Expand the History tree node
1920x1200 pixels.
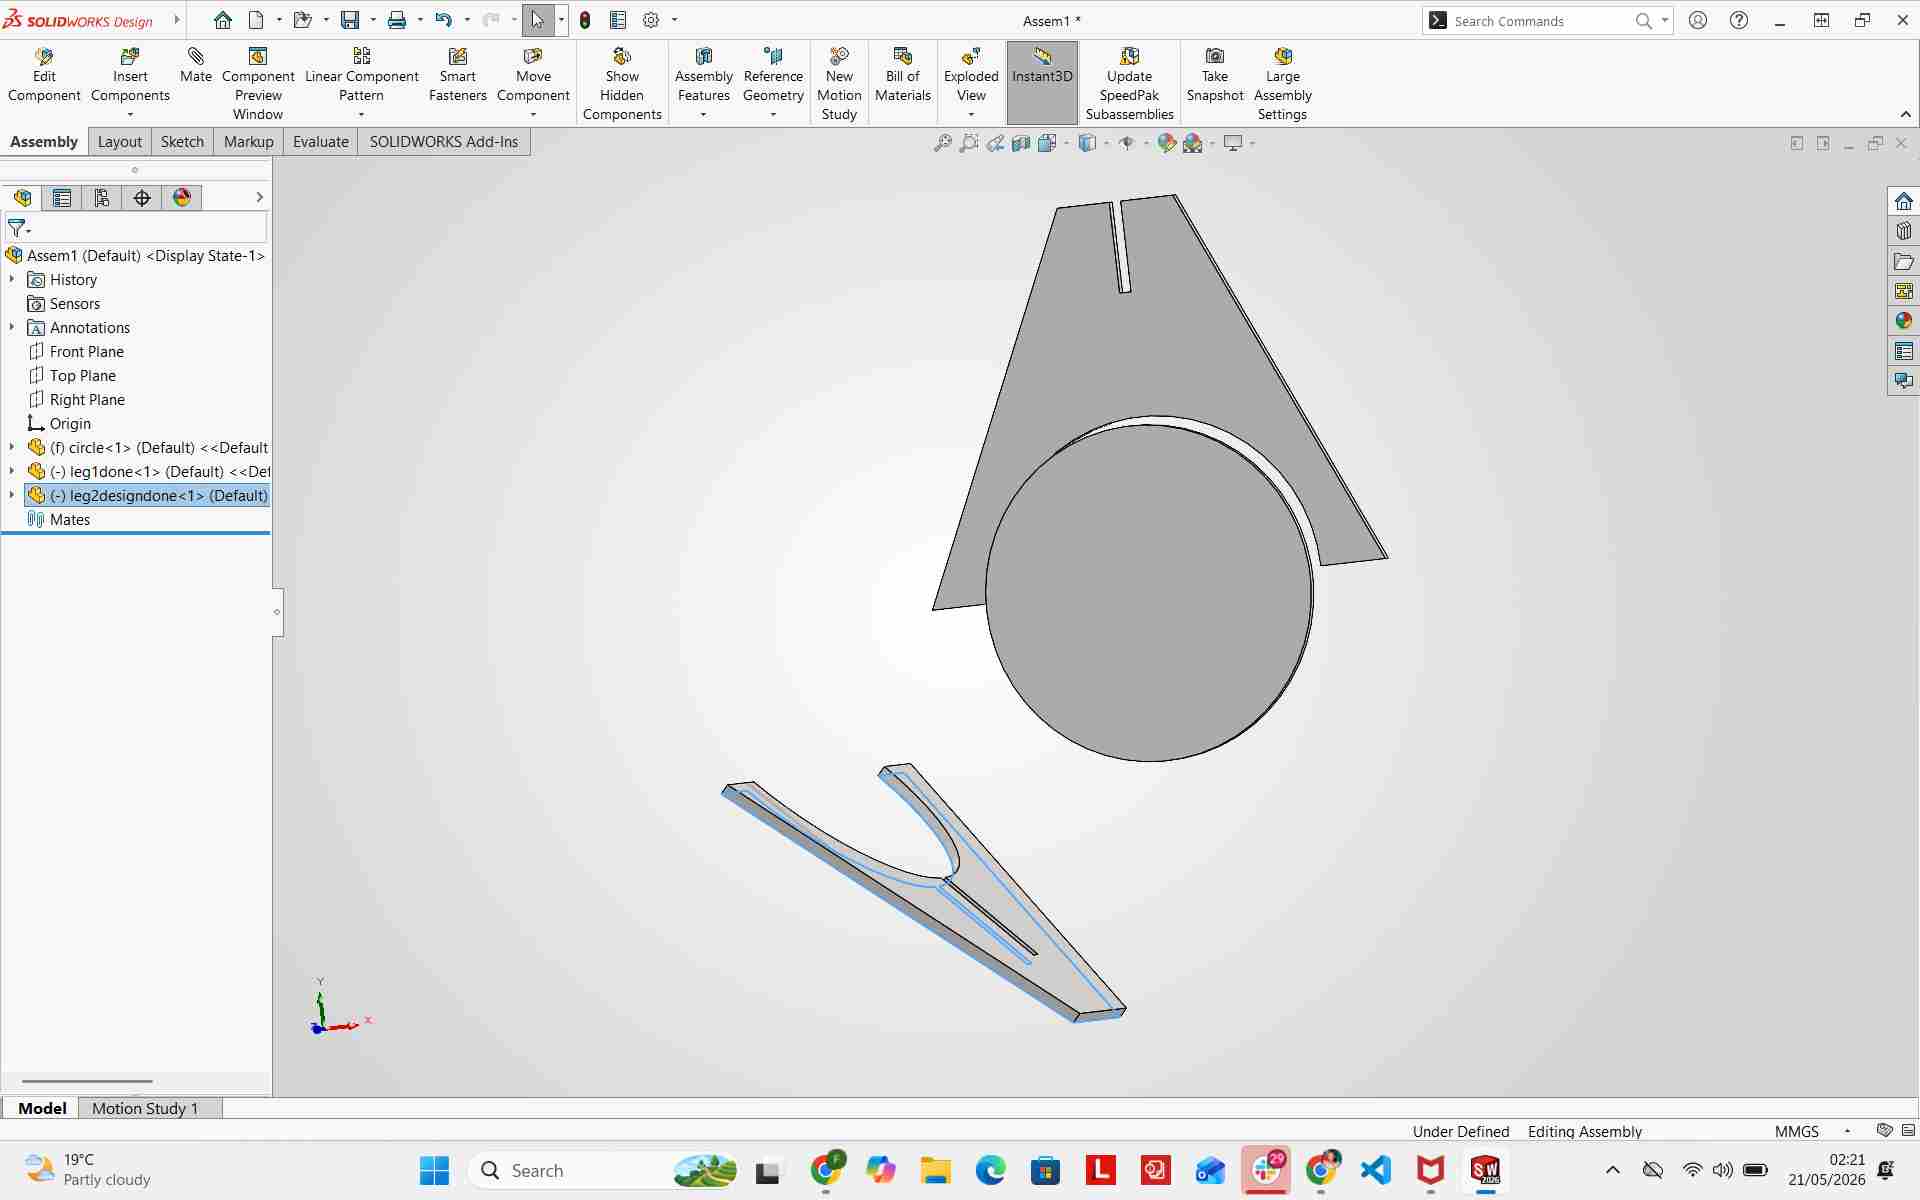tap(12, 280)
